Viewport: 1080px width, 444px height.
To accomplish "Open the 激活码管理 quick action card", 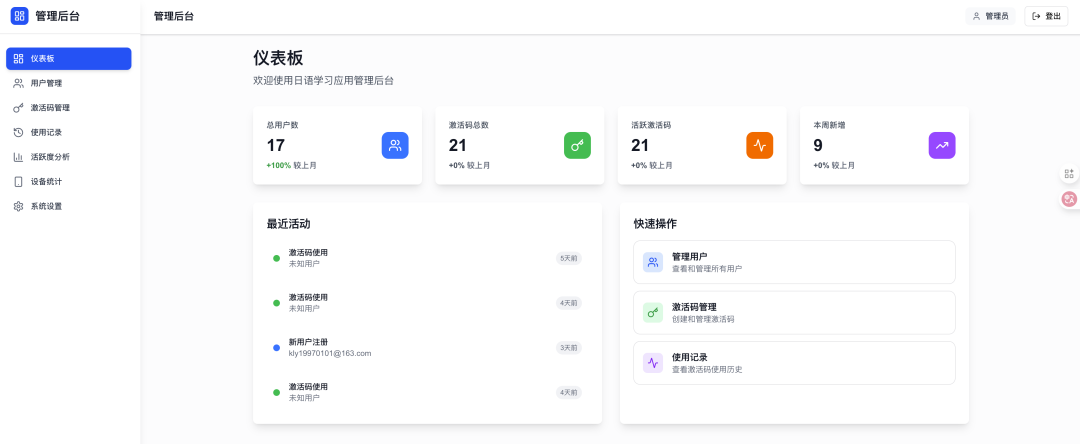I will click(x=794, y=313).
